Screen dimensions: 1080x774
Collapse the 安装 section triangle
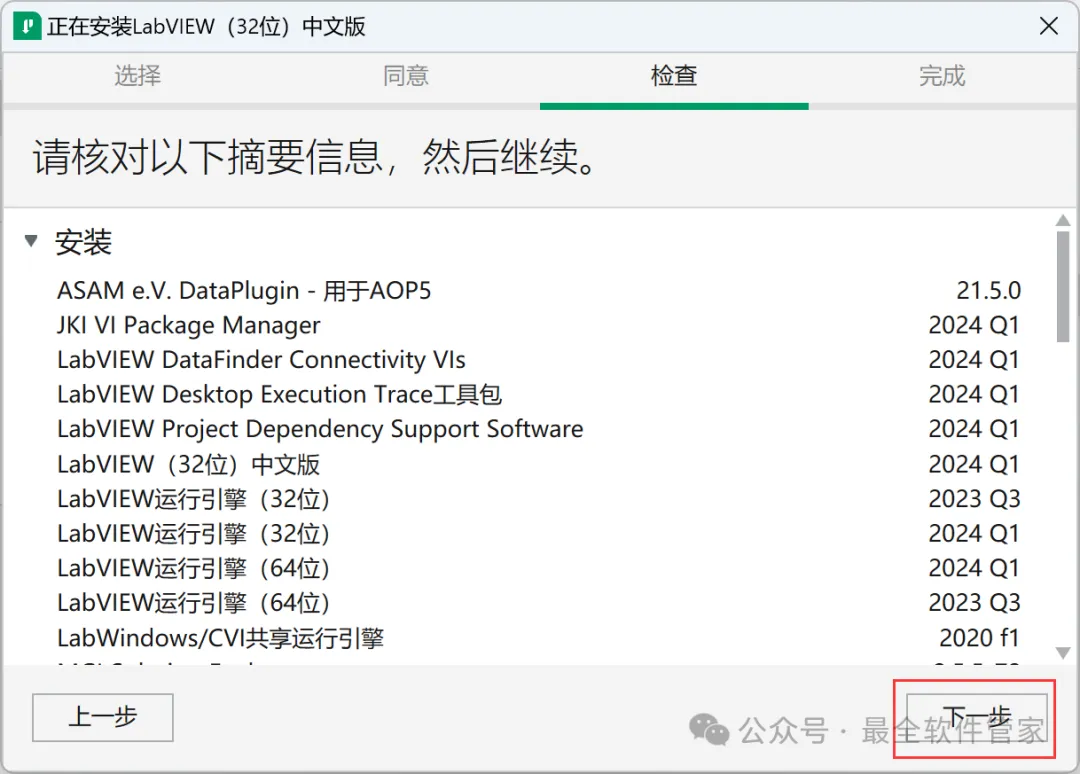click(30, 241)
